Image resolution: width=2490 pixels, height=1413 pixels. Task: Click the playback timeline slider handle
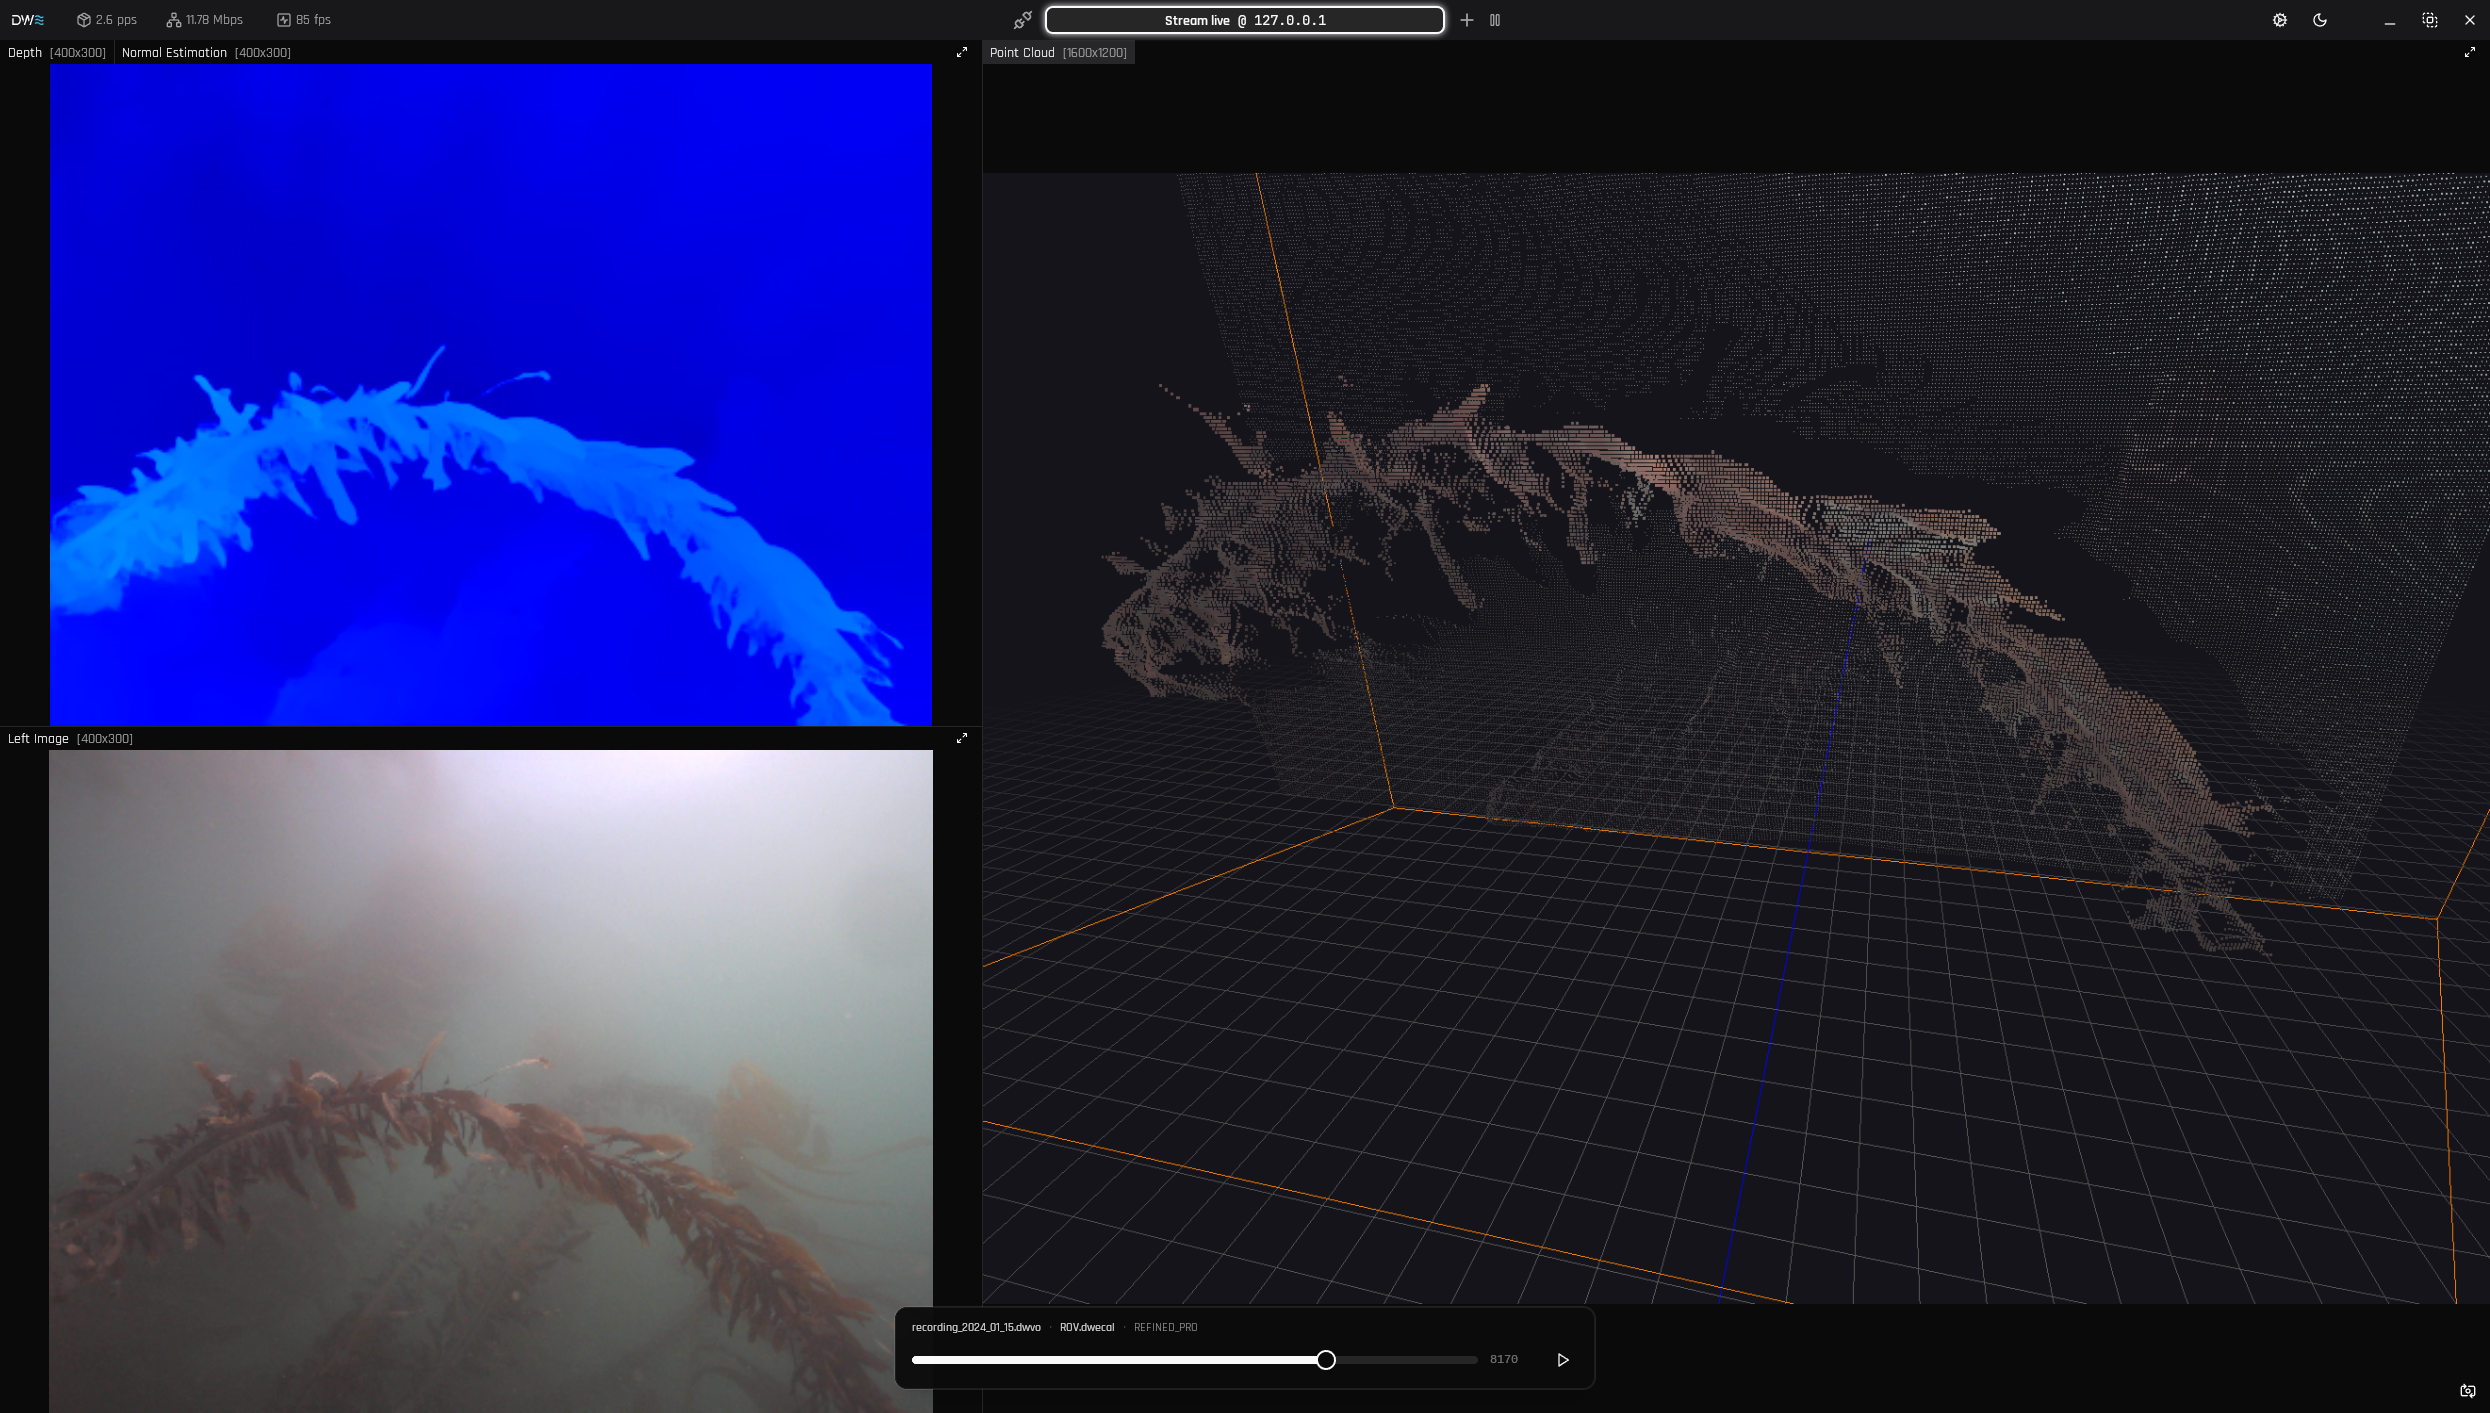1326,1360
